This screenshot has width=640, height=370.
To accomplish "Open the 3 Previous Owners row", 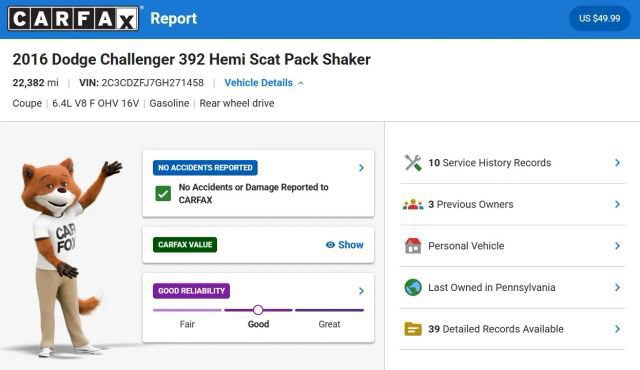I will 512,204.
